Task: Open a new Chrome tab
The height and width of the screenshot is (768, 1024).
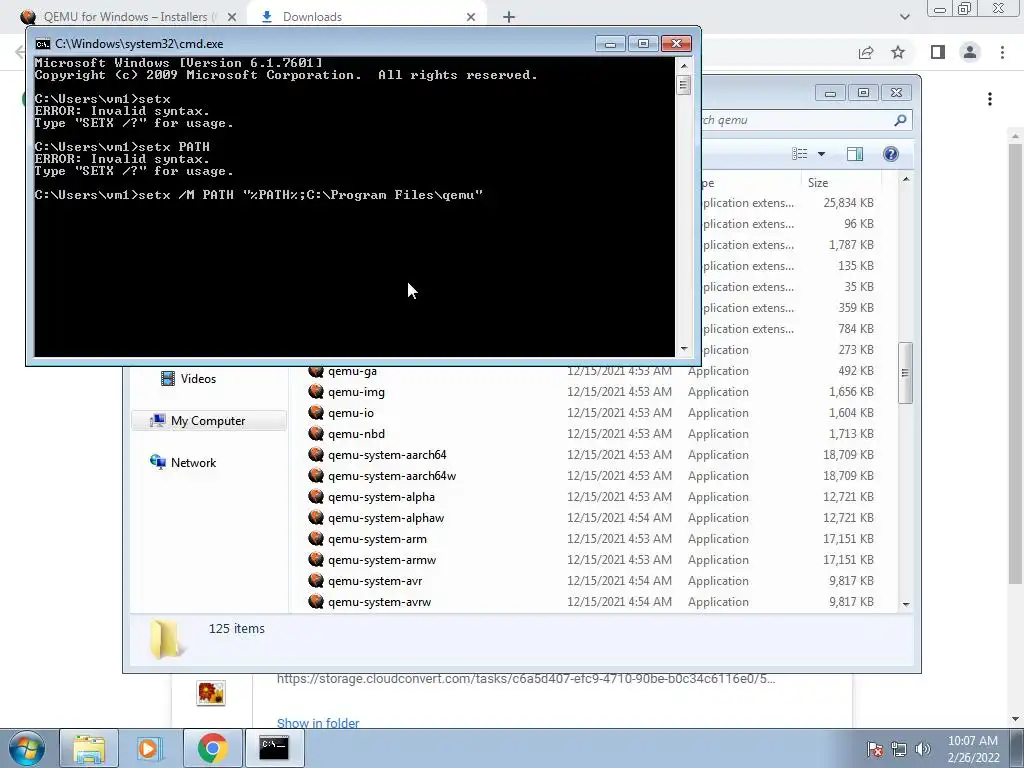Action: 509,17
